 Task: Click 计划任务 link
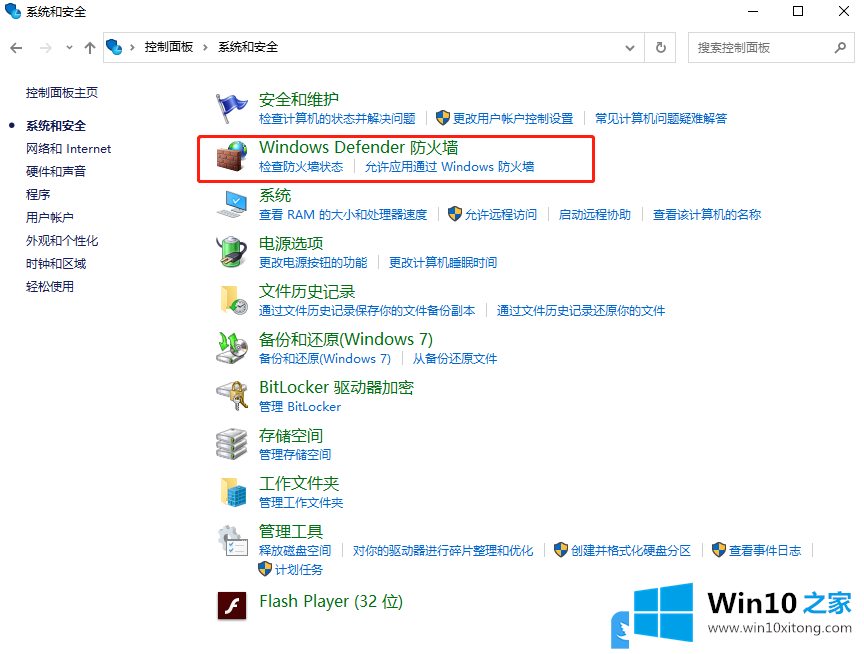[299, 570]
